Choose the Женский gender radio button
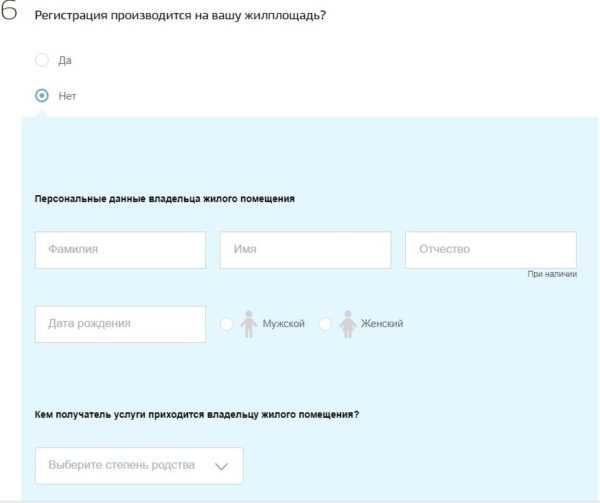This screenshot has width=600, height=503. (x=325, y=324)
